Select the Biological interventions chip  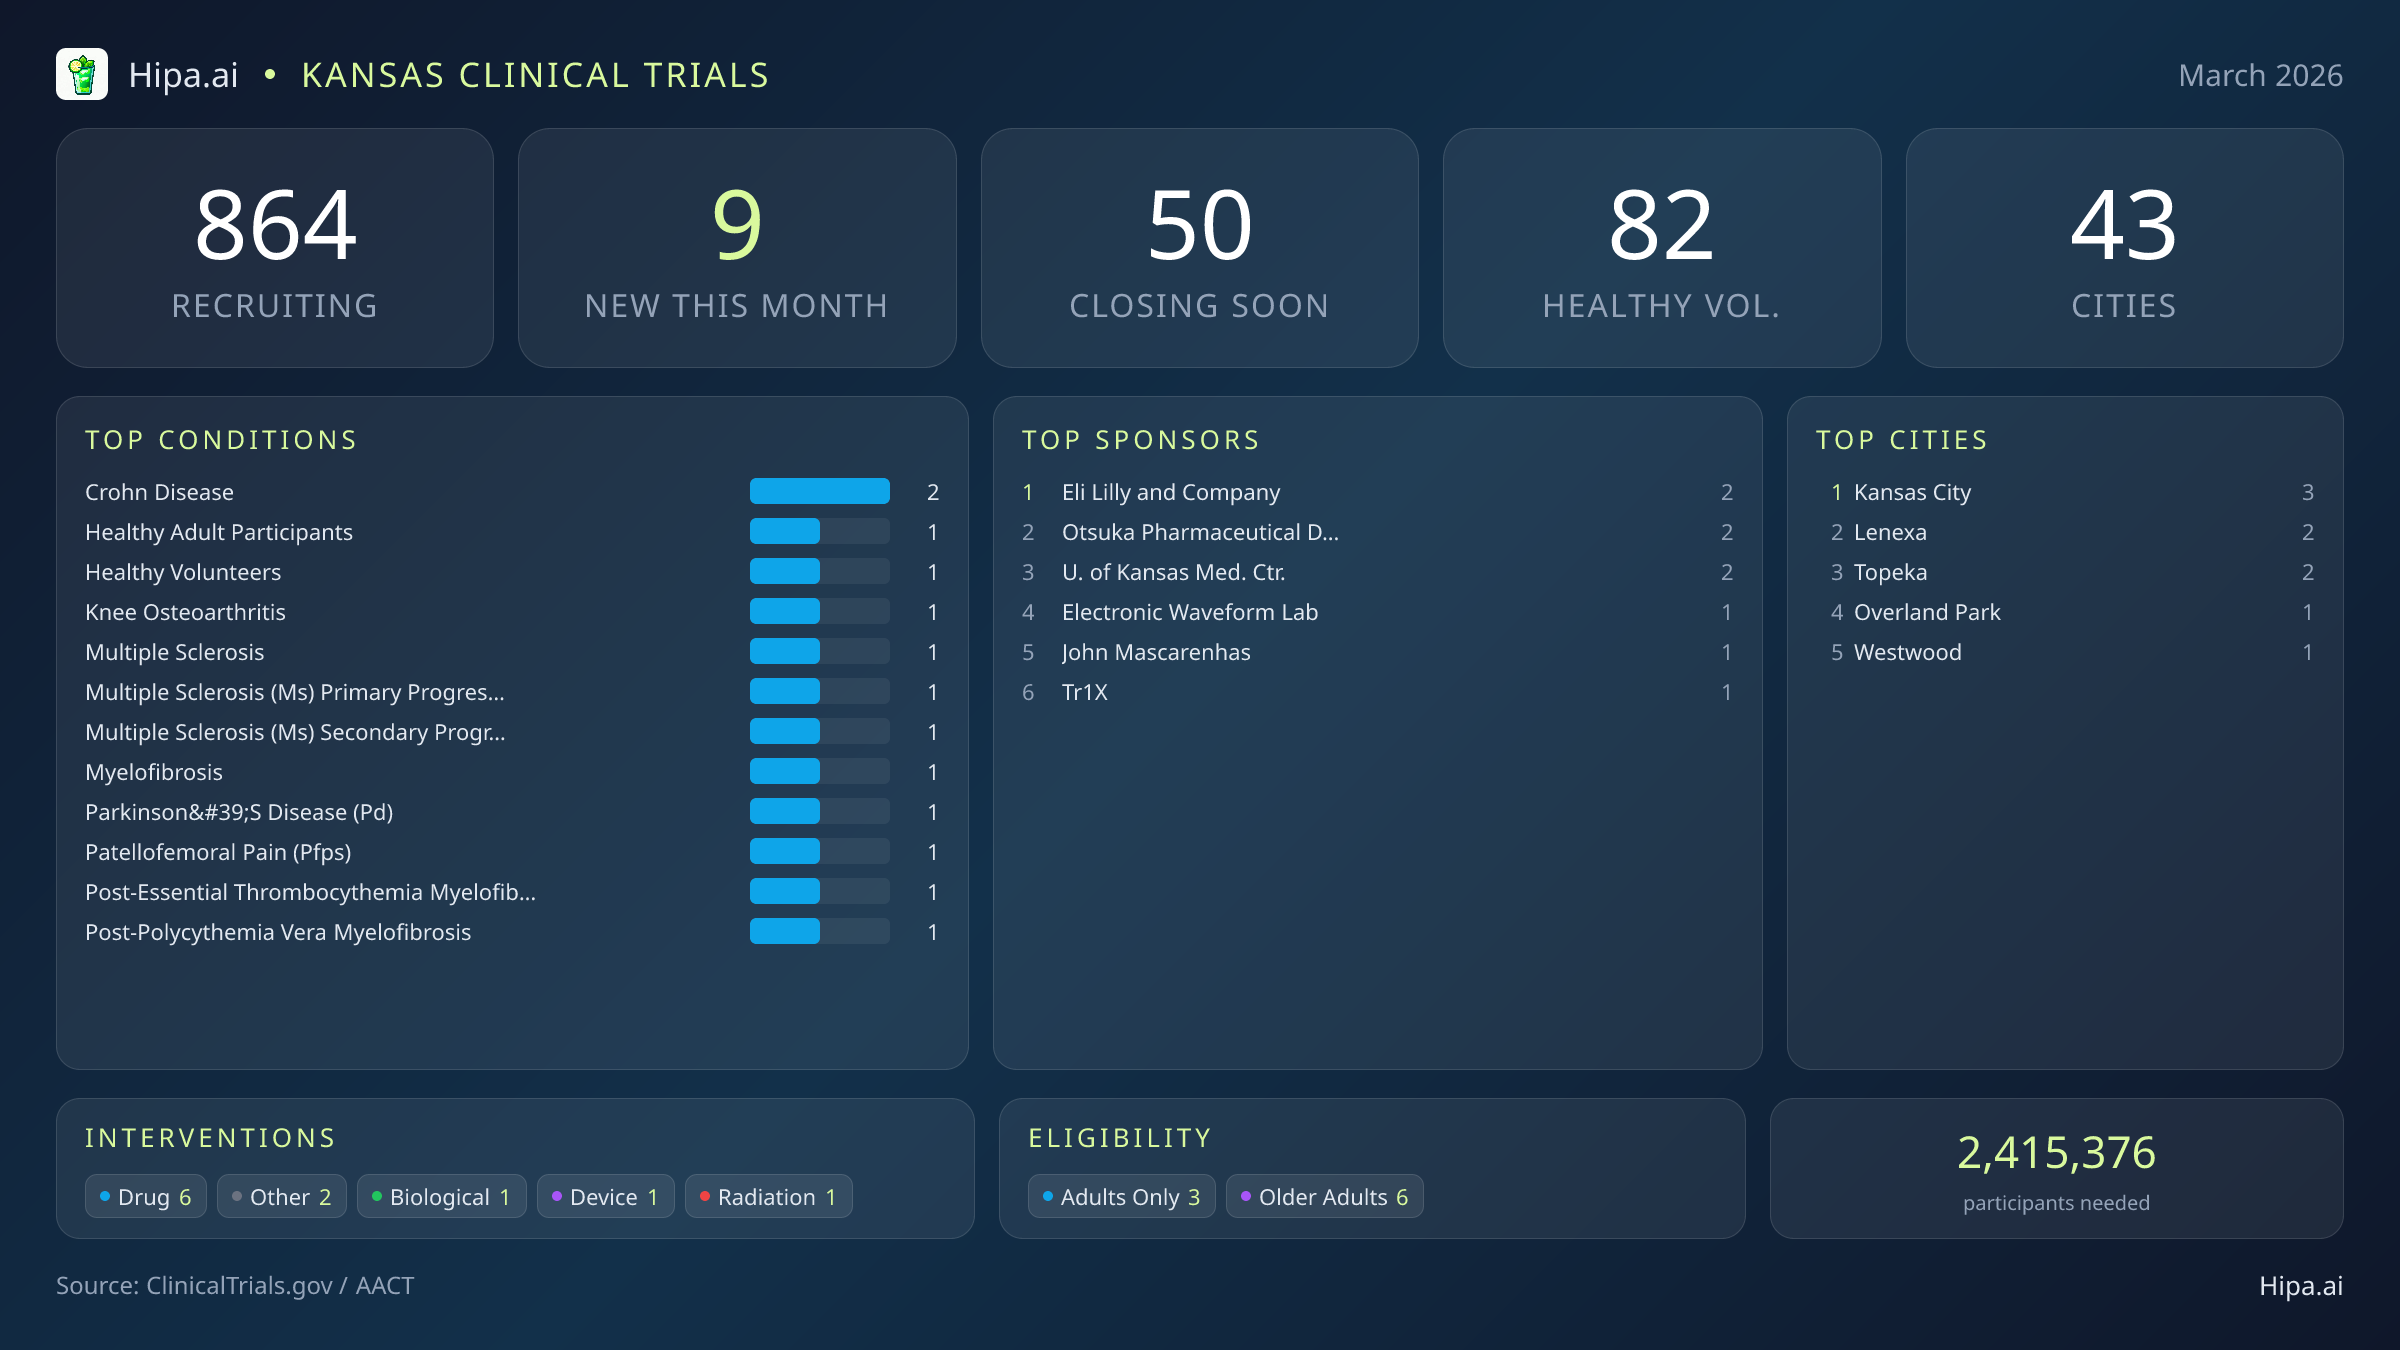(x=441, y=1196)
